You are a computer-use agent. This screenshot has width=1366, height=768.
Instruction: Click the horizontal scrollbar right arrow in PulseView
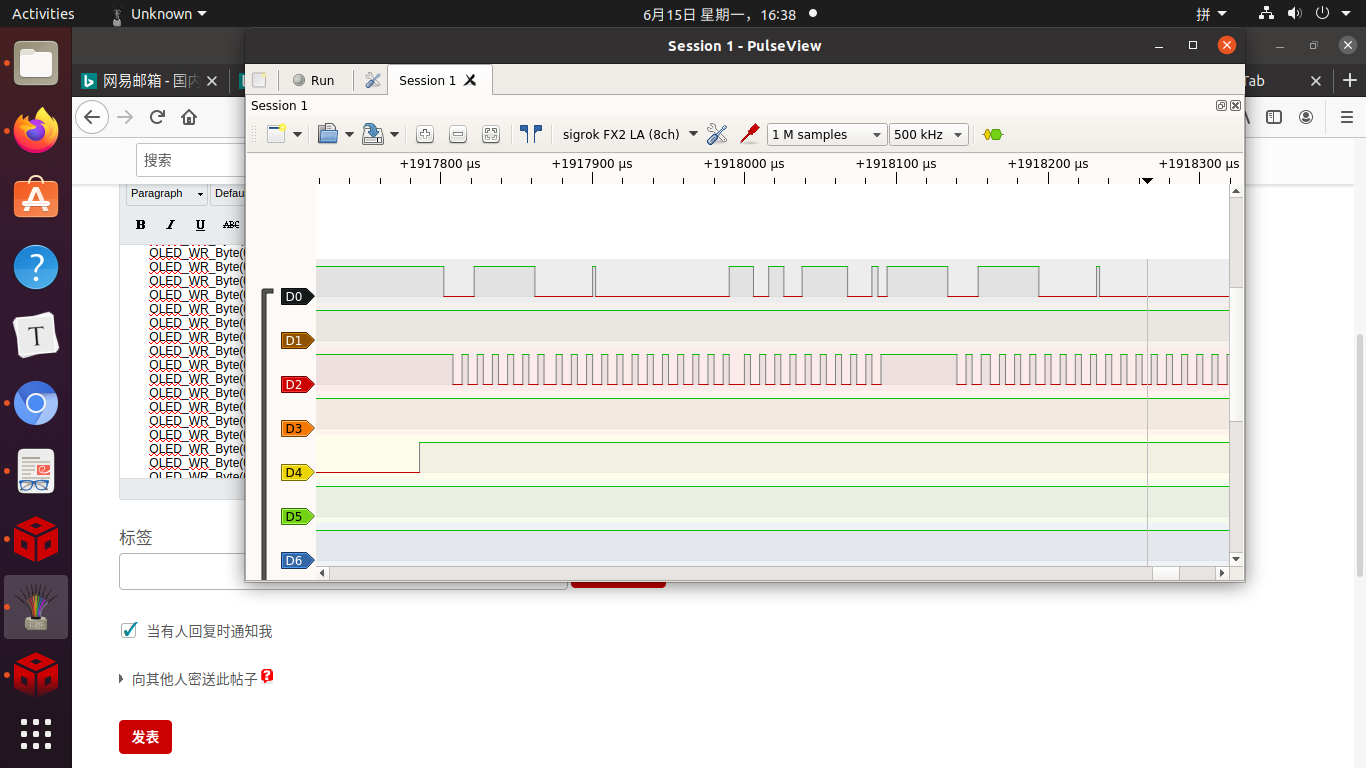pyautogui.click(x=1222, y=573)
